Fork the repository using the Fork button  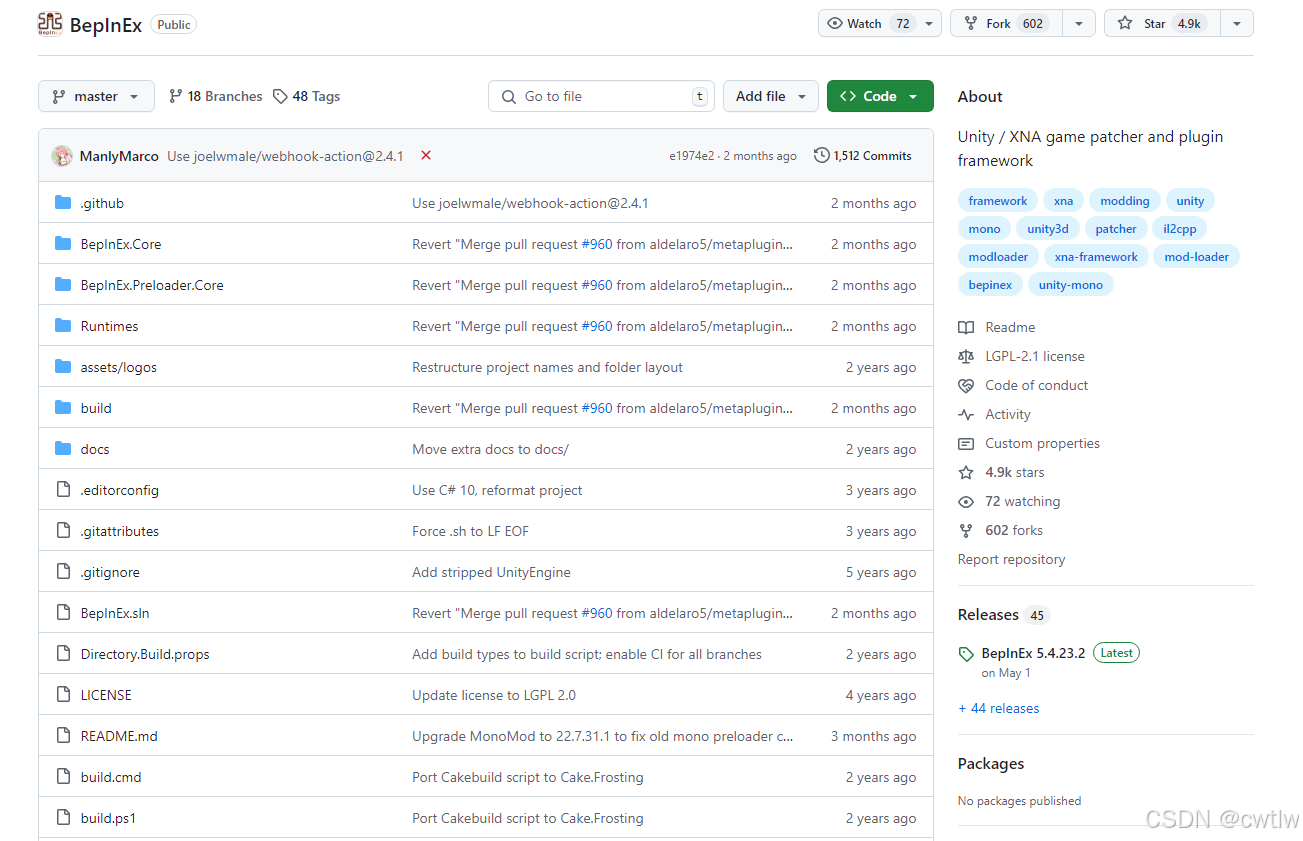(1006, 24)
